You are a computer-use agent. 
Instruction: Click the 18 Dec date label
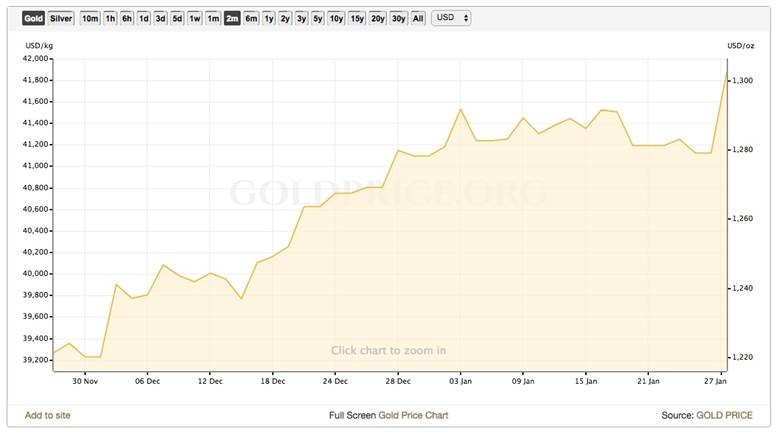point(273,381)
